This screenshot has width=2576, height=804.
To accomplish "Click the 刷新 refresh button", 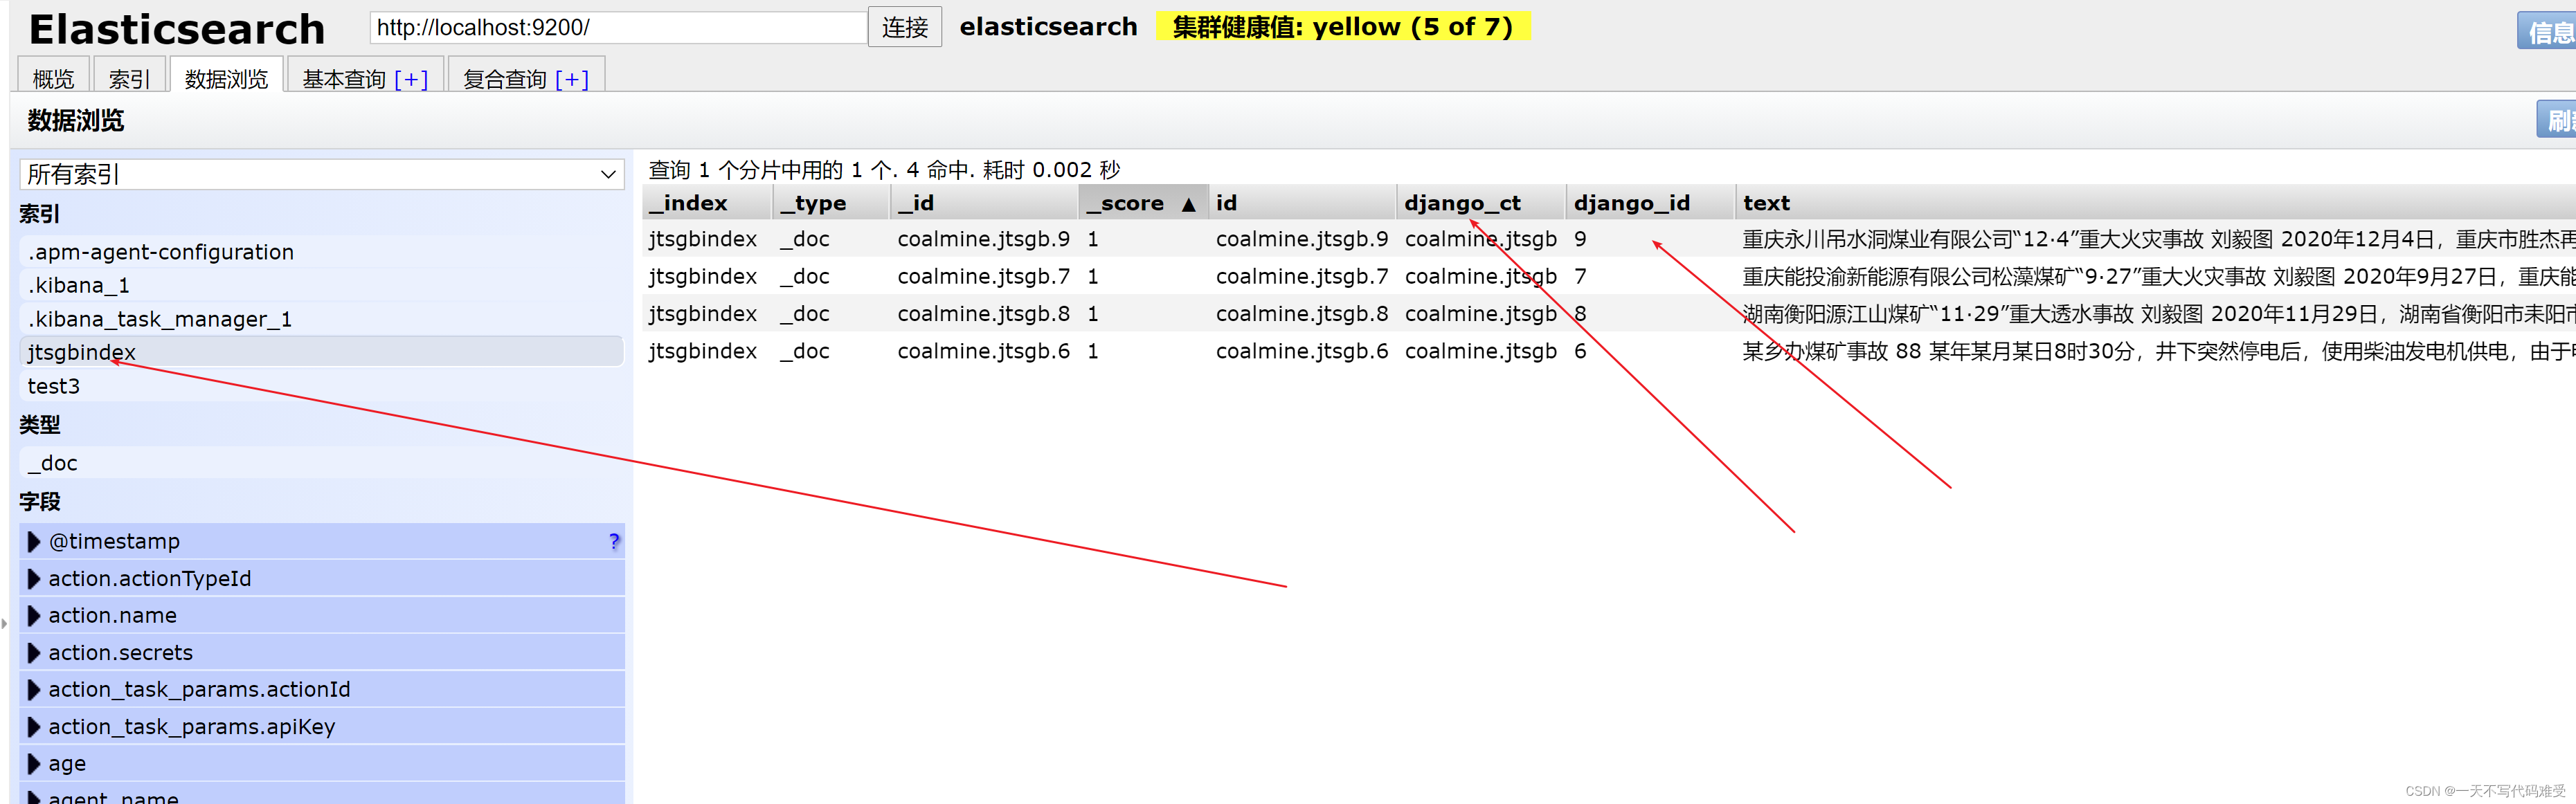I will (2557, 120).
